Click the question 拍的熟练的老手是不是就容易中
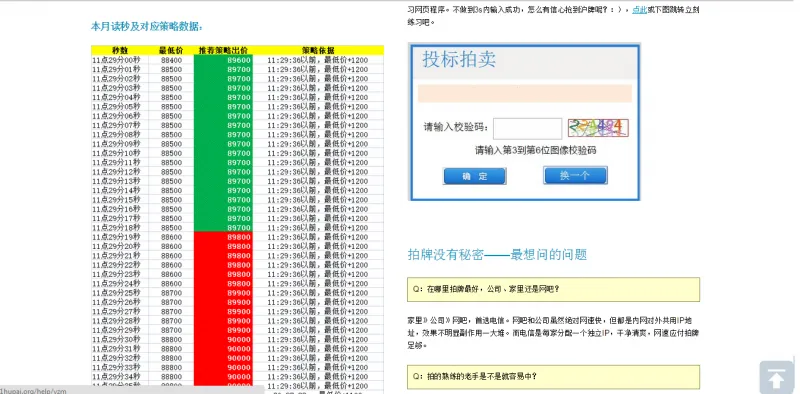This screenshot has height=394, width=800. click(554, 377)
